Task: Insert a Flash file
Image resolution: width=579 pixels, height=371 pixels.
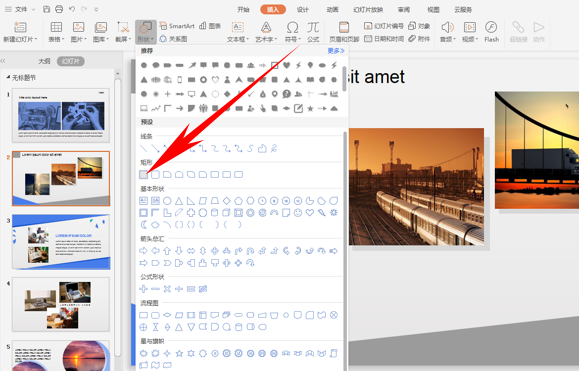Action: (x=491, y=31)
